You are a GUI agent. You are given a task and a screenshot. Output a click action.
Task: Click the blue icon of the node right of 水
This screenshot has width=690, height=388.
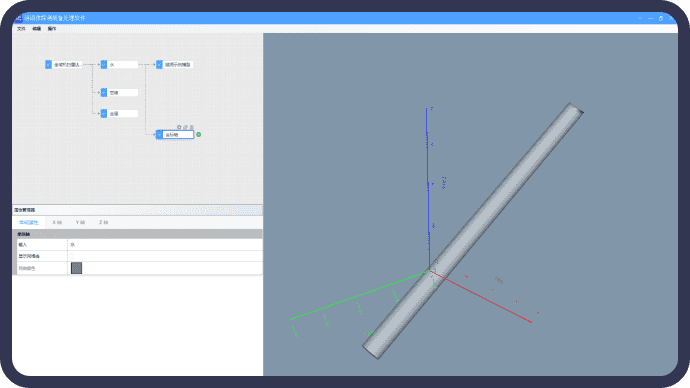tap(159, 65)
